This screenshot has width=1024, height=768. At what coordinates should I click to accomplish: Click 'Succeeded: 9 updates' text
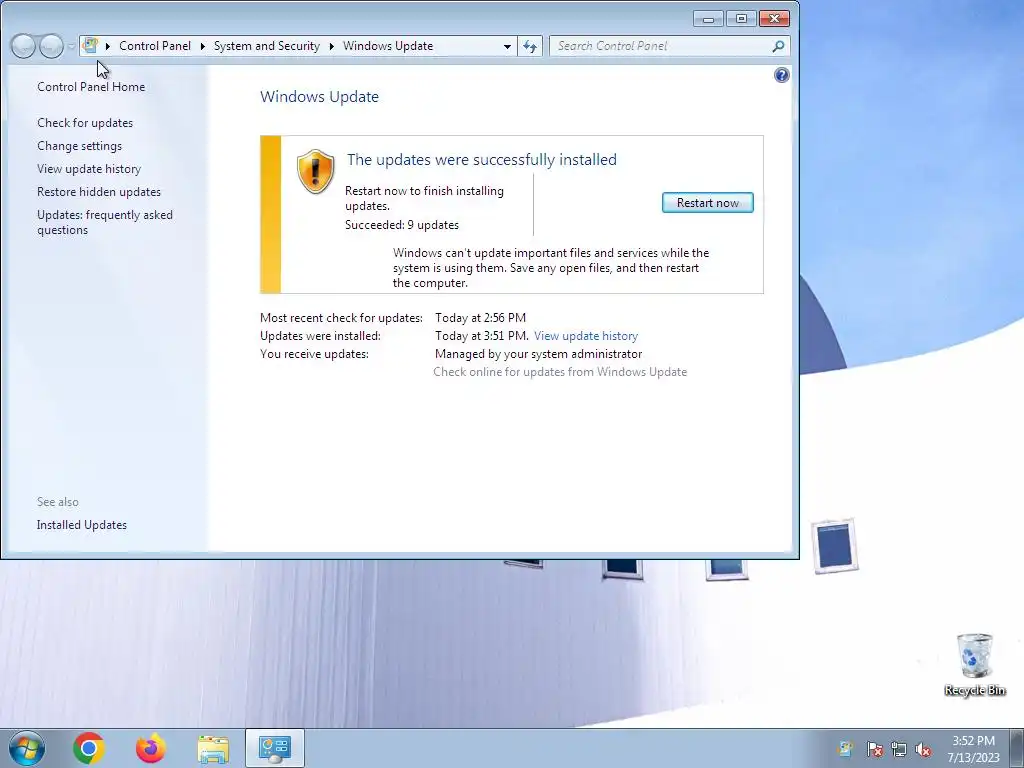pyautogui.click(x=402, y=225)
